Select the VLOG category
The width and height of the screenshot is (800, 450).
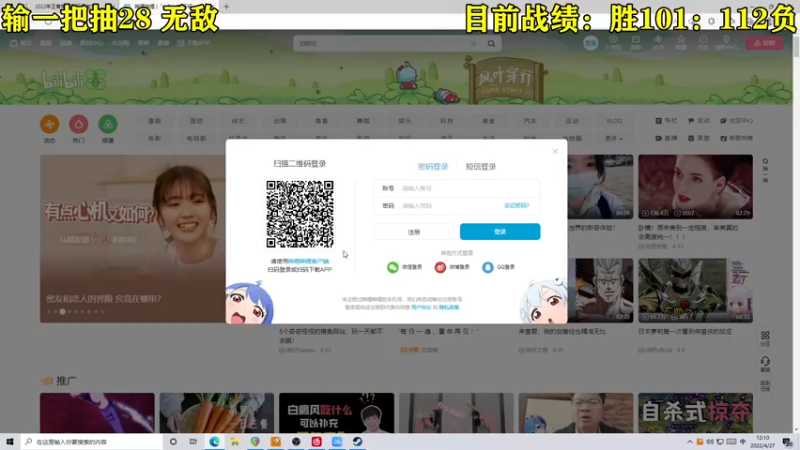[x=614, y=121]
